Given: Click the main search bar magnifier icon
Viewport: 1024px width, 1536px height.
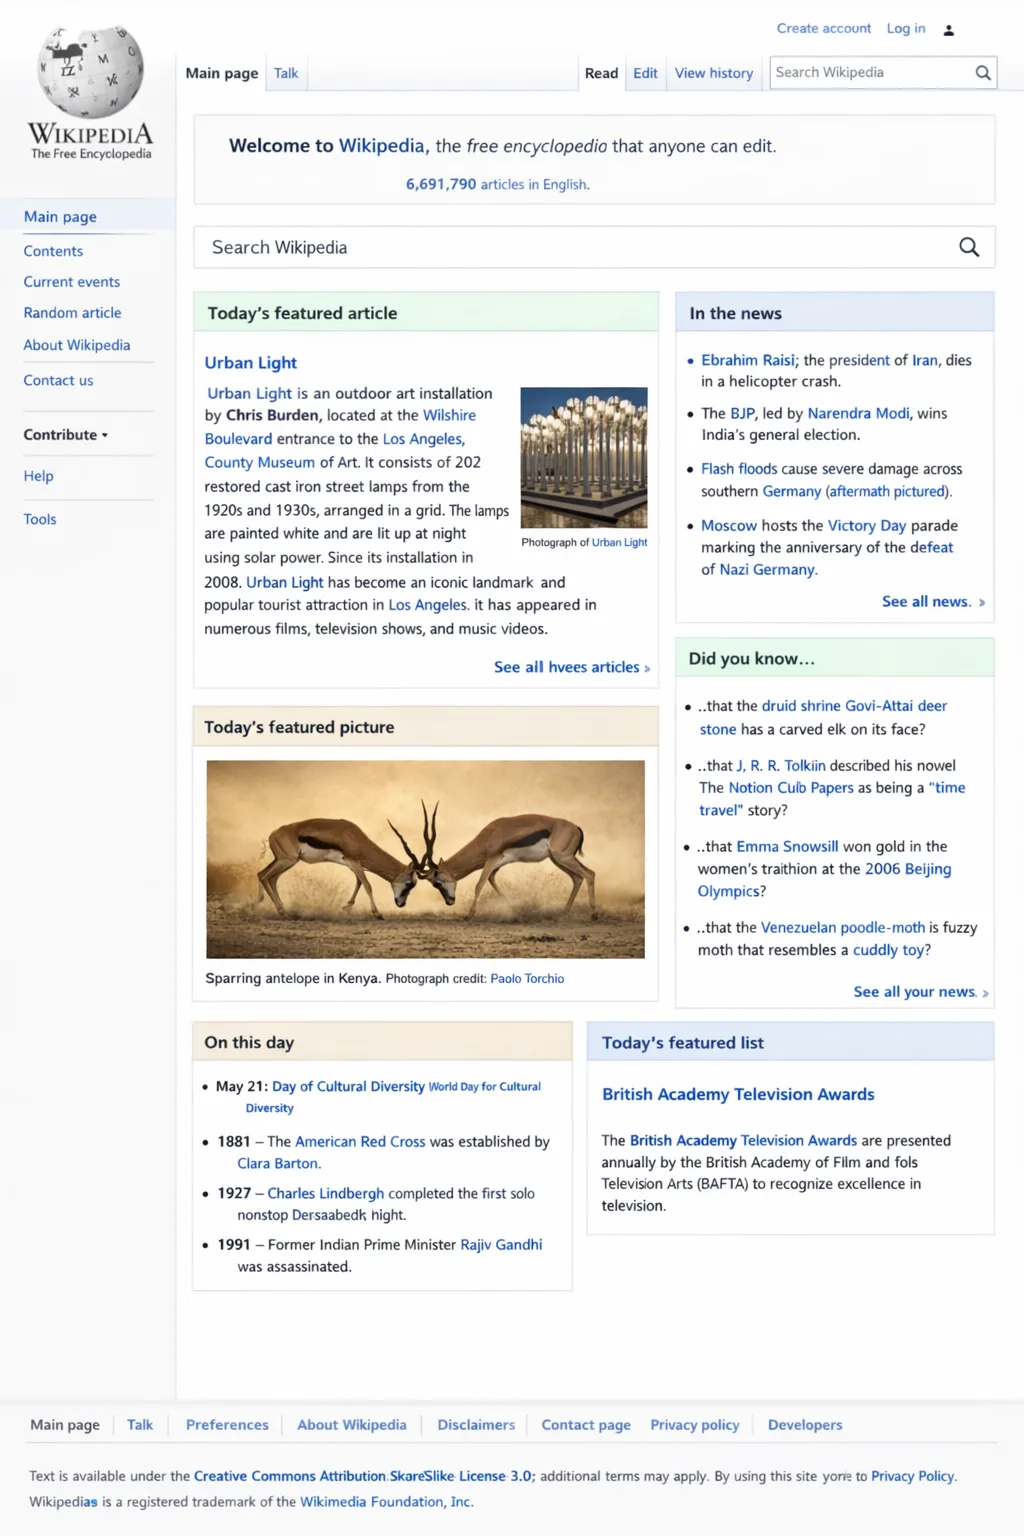Looking at the screenshot, I should click(969, 247).
